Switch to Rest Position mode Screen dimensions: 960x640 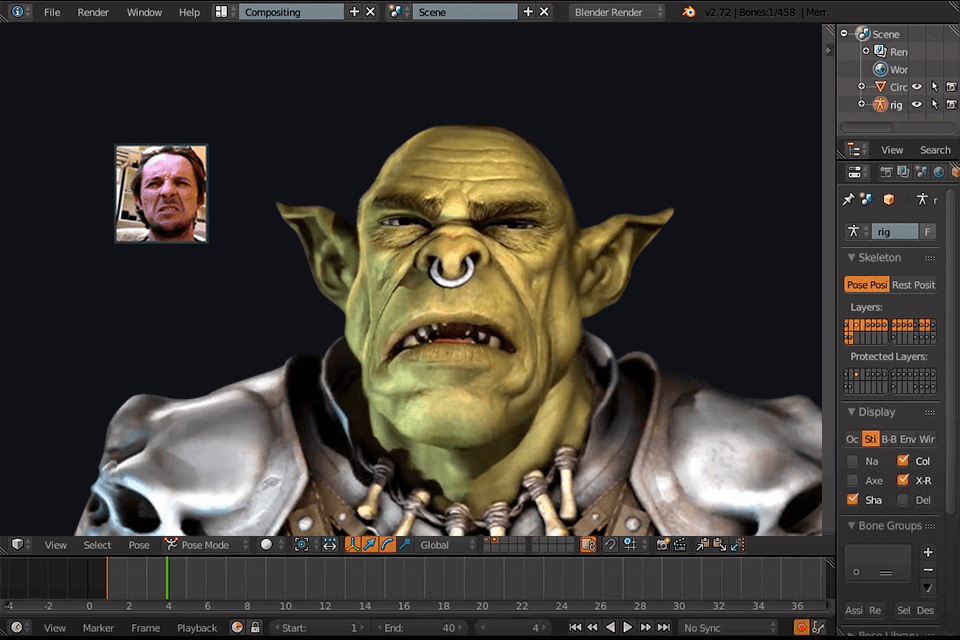(912, 284)
